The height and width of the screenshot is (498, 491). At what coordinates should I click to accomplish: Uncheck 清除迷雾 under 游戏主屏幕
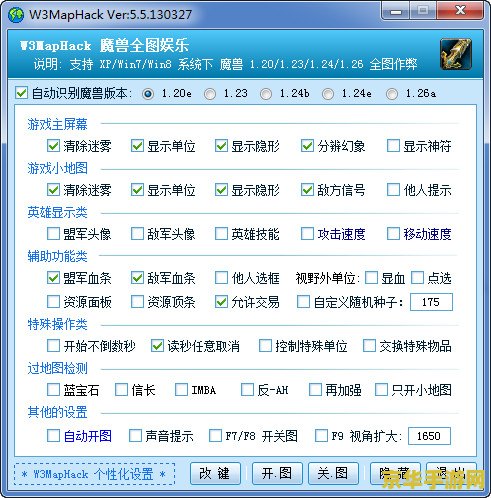tap(53, 146)
